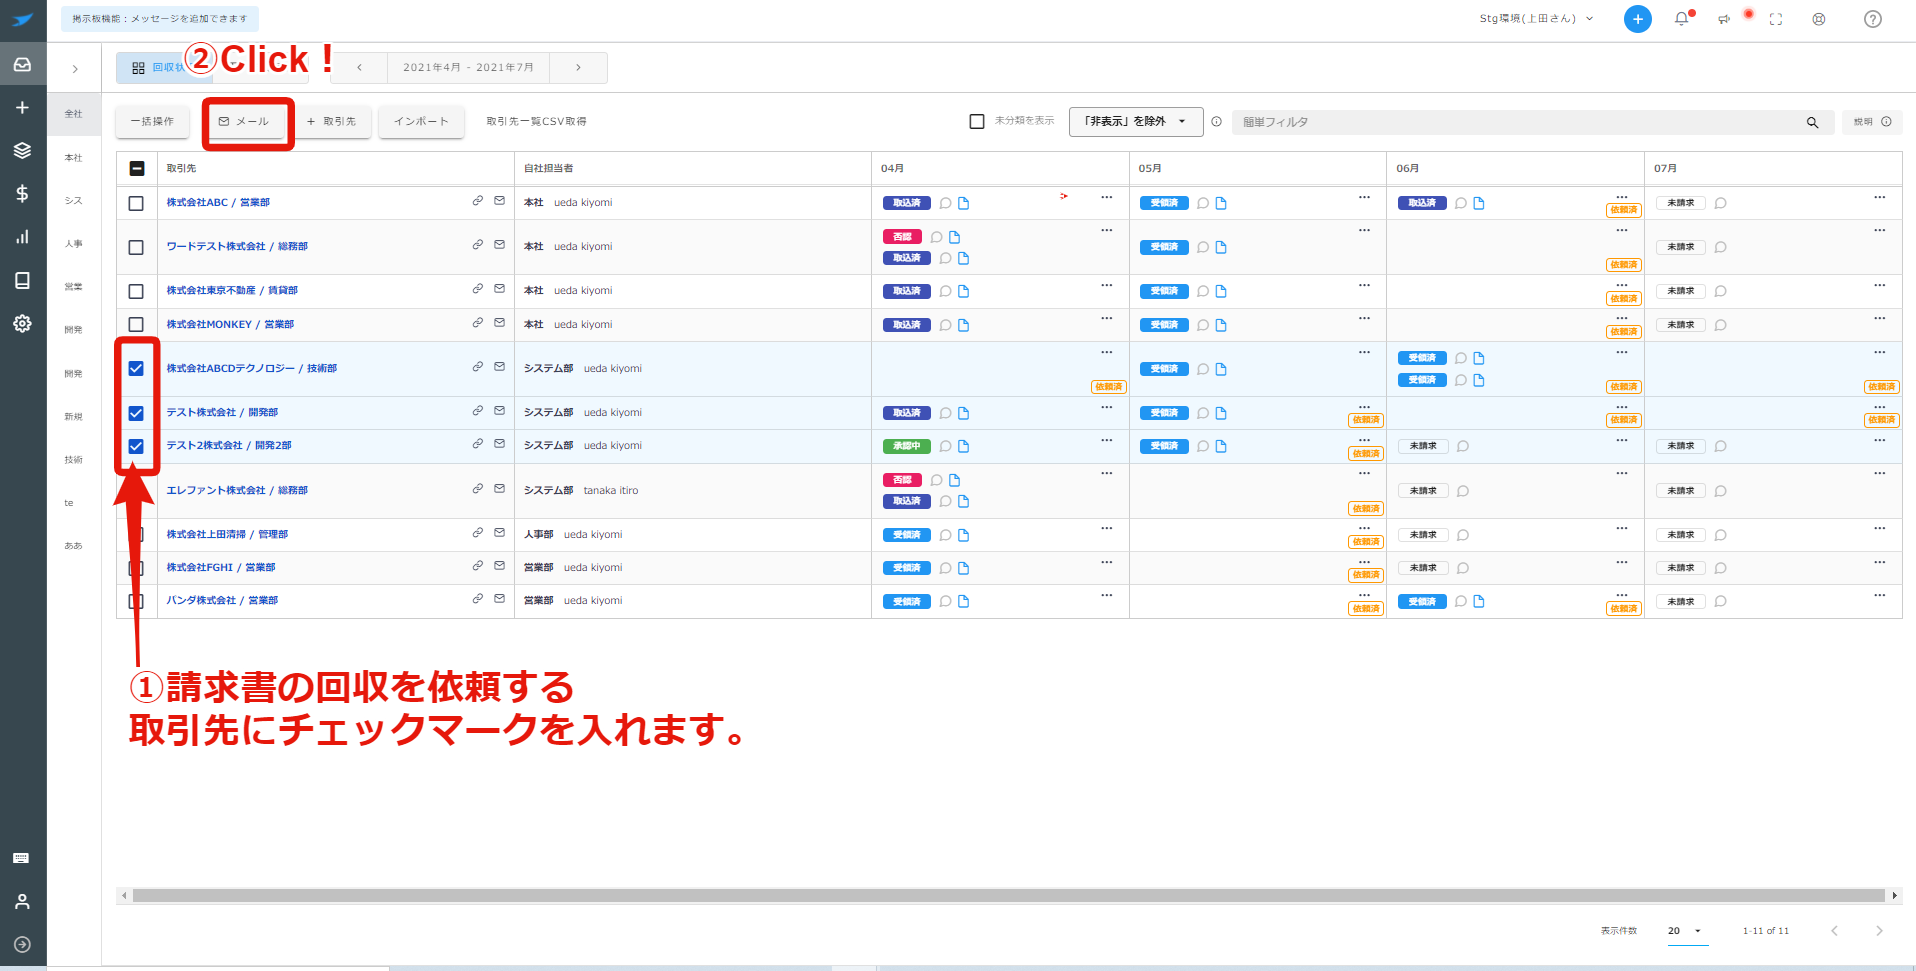Click the インポート button

(421, 122)
